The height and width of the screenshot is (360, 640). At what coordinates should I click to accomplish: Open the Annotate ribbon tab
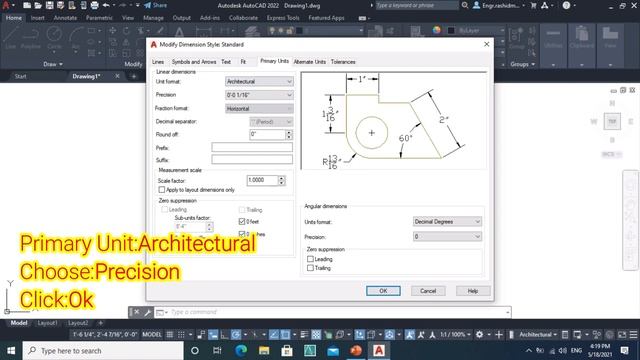pos(65,18)
